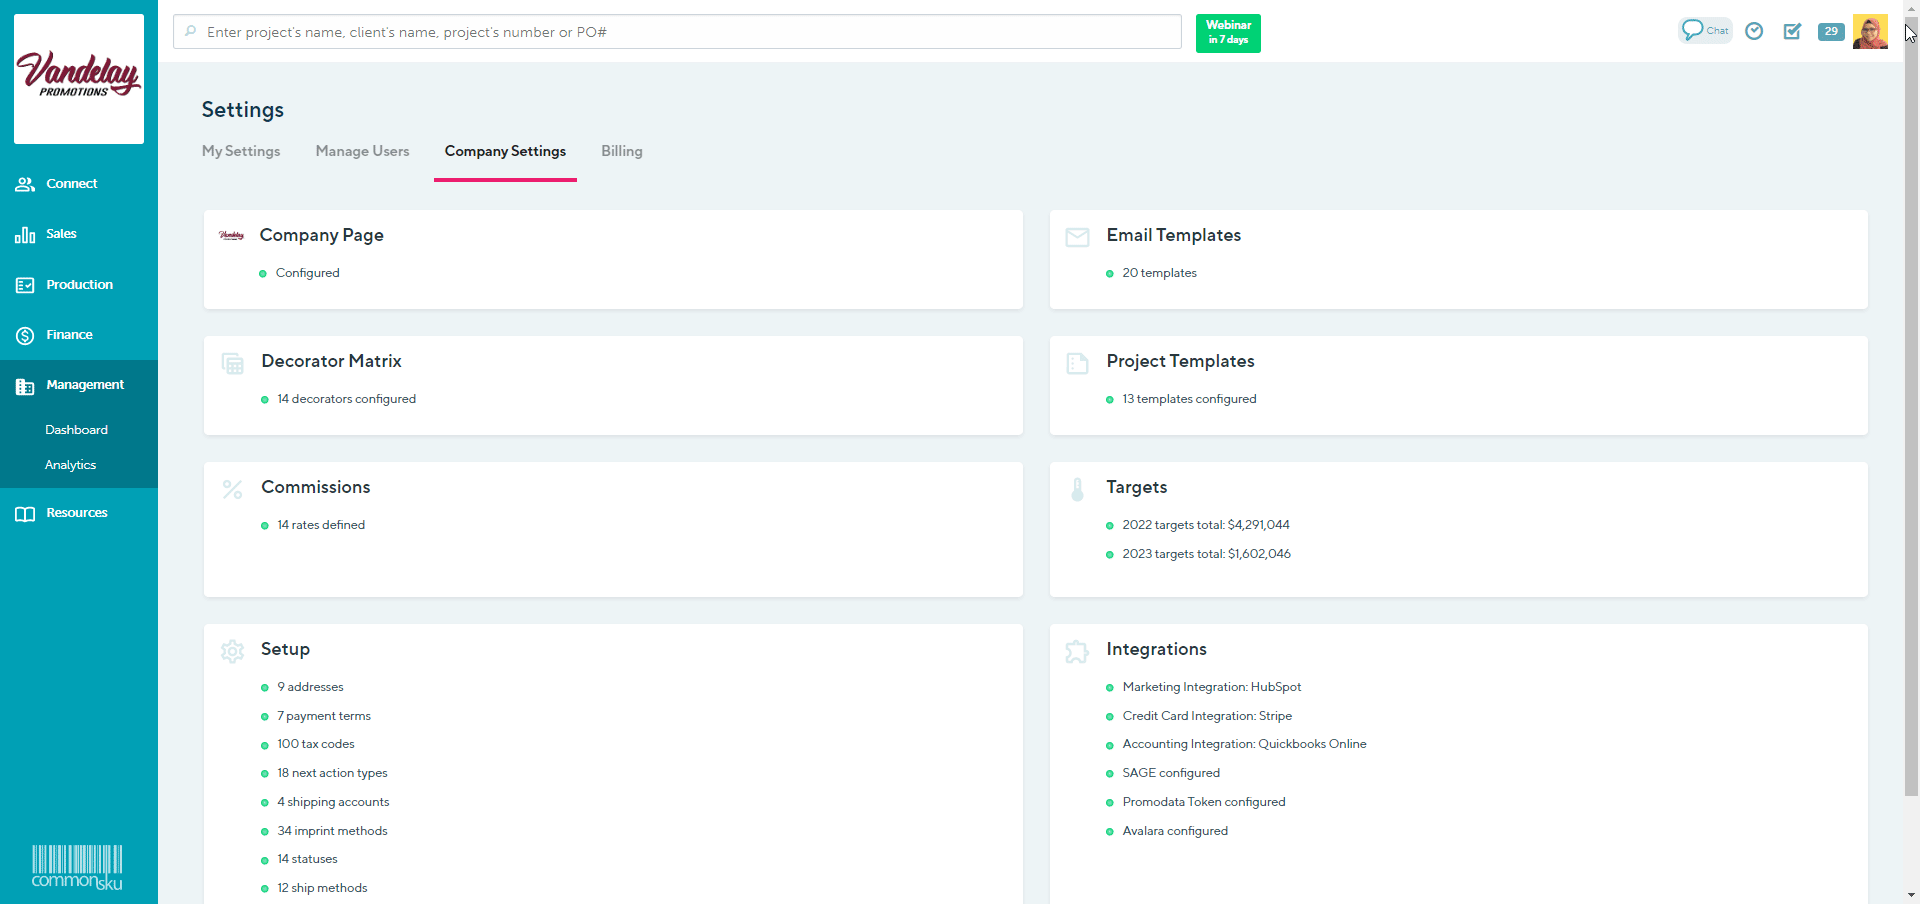Click the Email Templates envelope icon

1077,237
